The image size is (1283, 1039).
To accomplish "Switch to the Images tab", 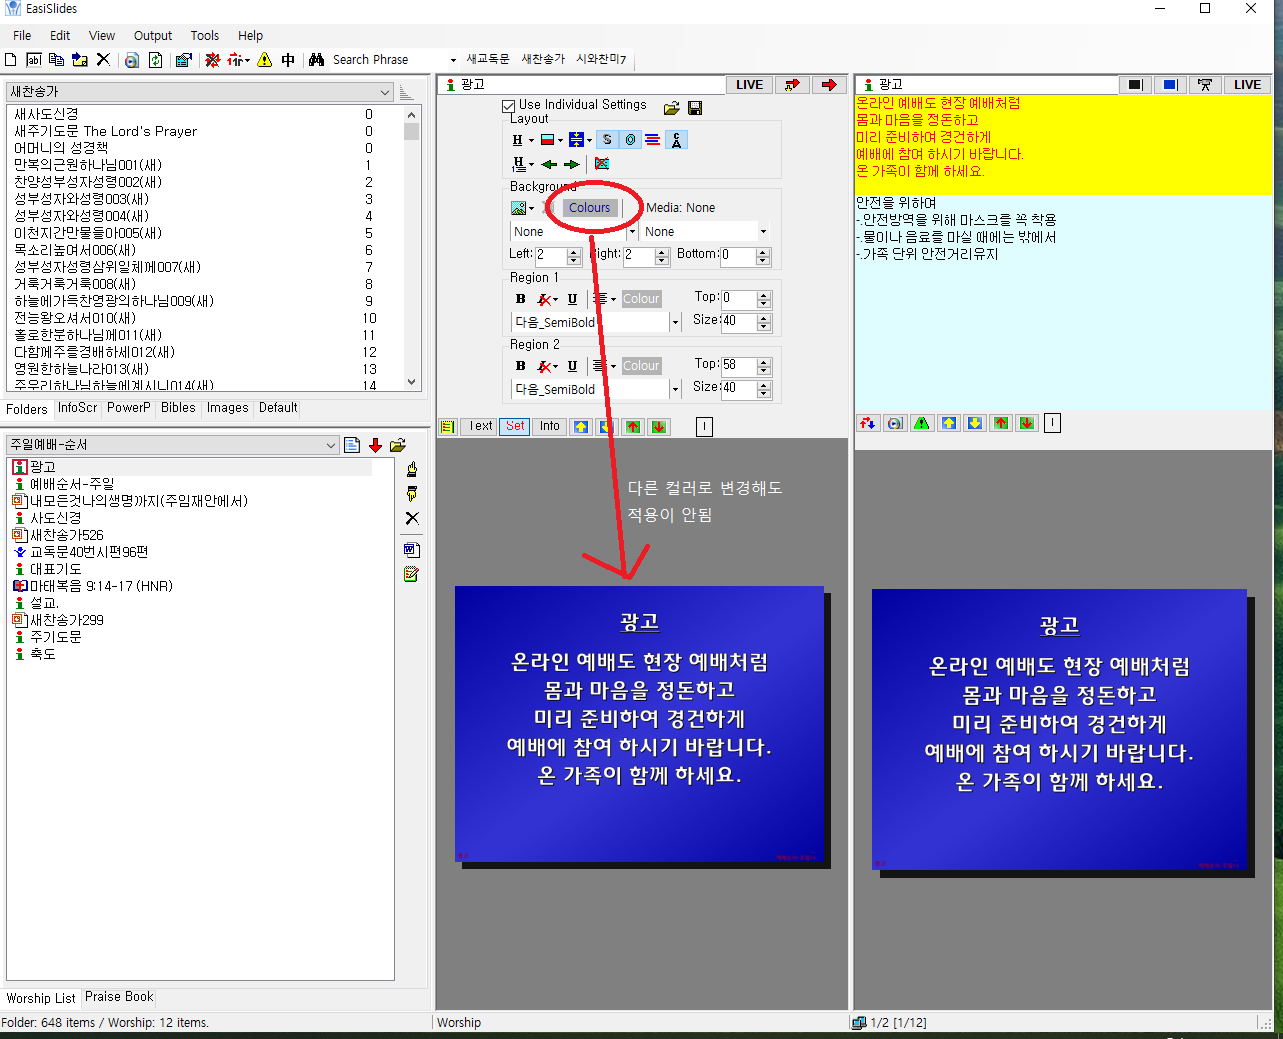I will click(228, 408).
